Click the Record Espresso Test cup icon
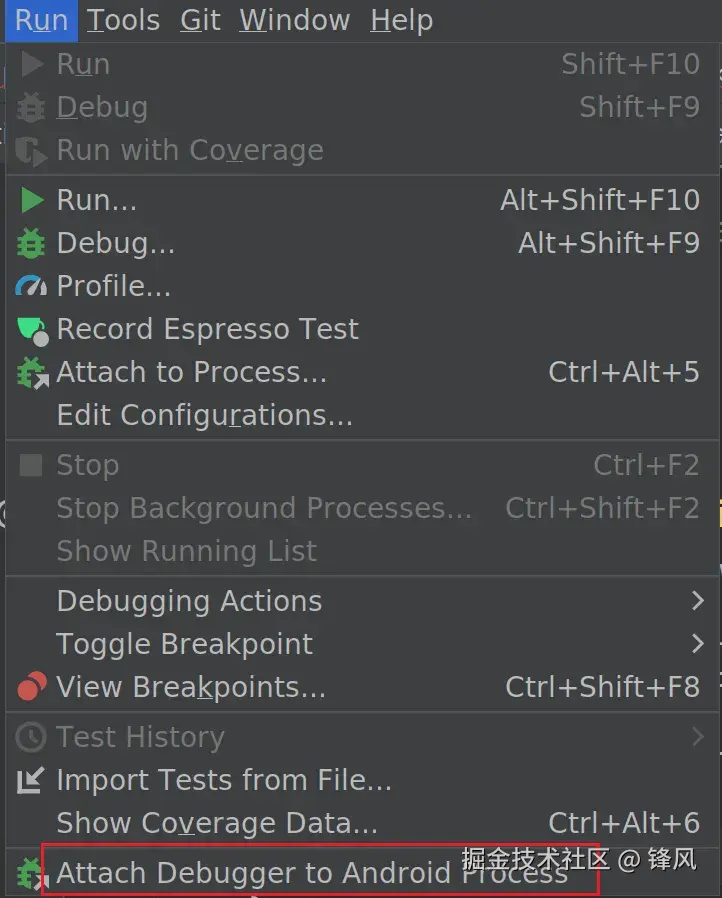The image size is (722, 898). (x=32, y=329)
